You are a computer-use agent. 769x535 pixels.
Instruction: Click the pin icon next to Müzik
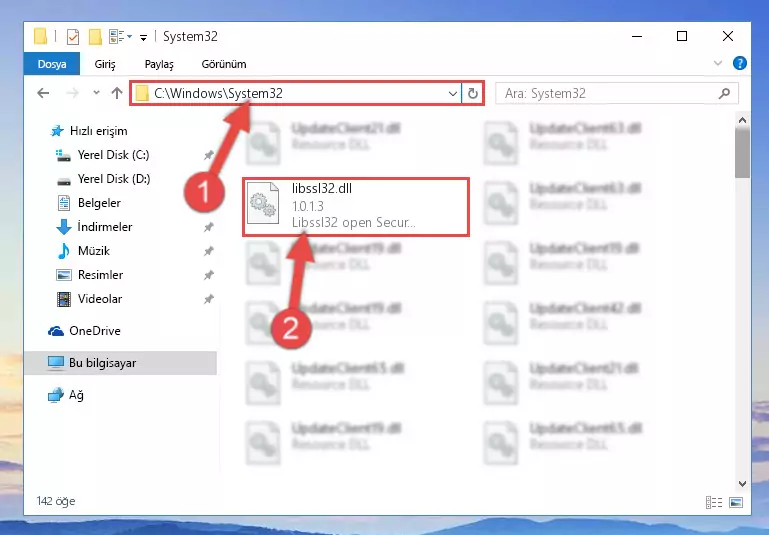pos(208,251)
